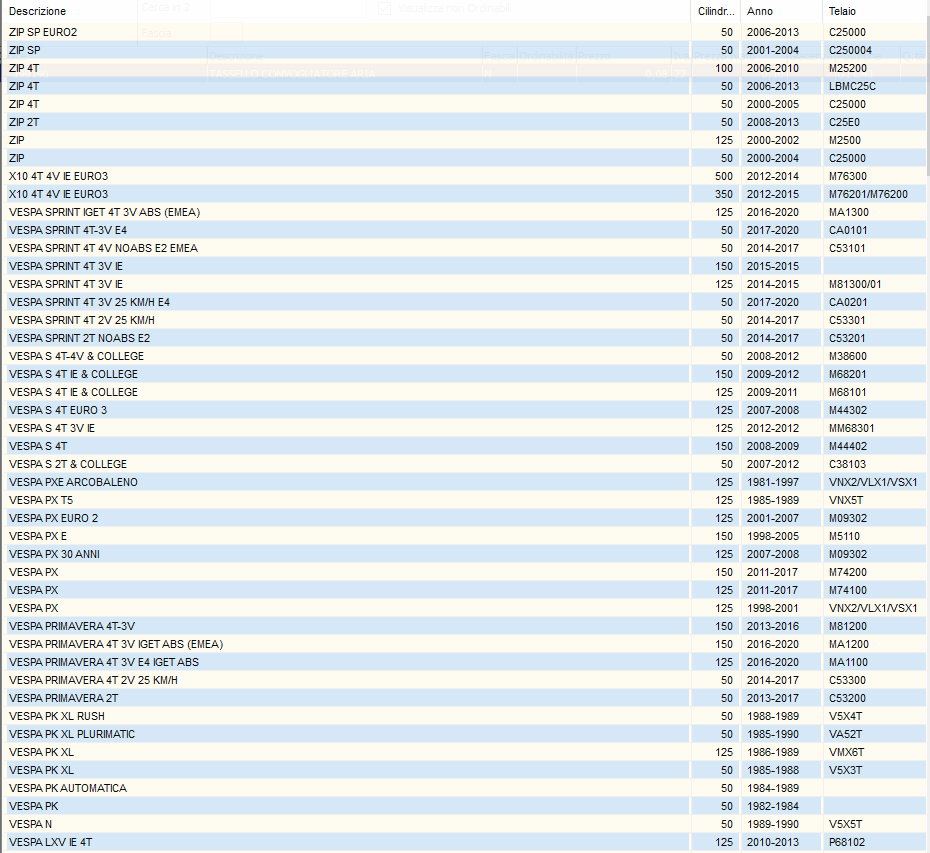Click year range 1982-1984
Image resolution: width=930 pixels, height=853 pixels.
[x=773, y=806]
